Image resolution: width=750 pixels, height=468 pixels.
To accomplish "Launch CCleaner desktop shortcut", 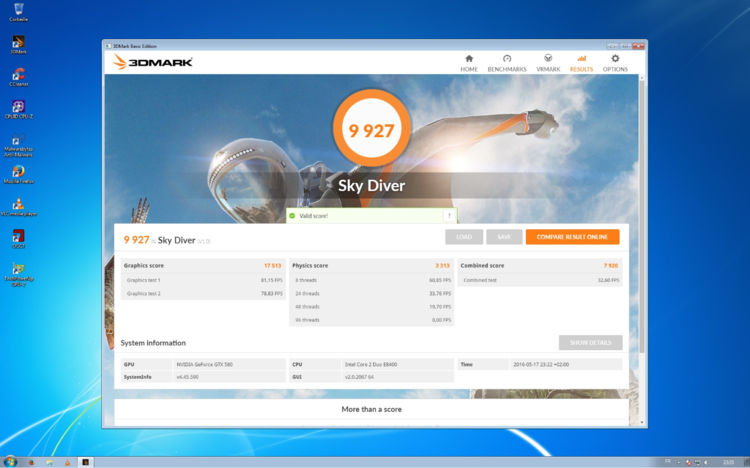I will point(19,77).
